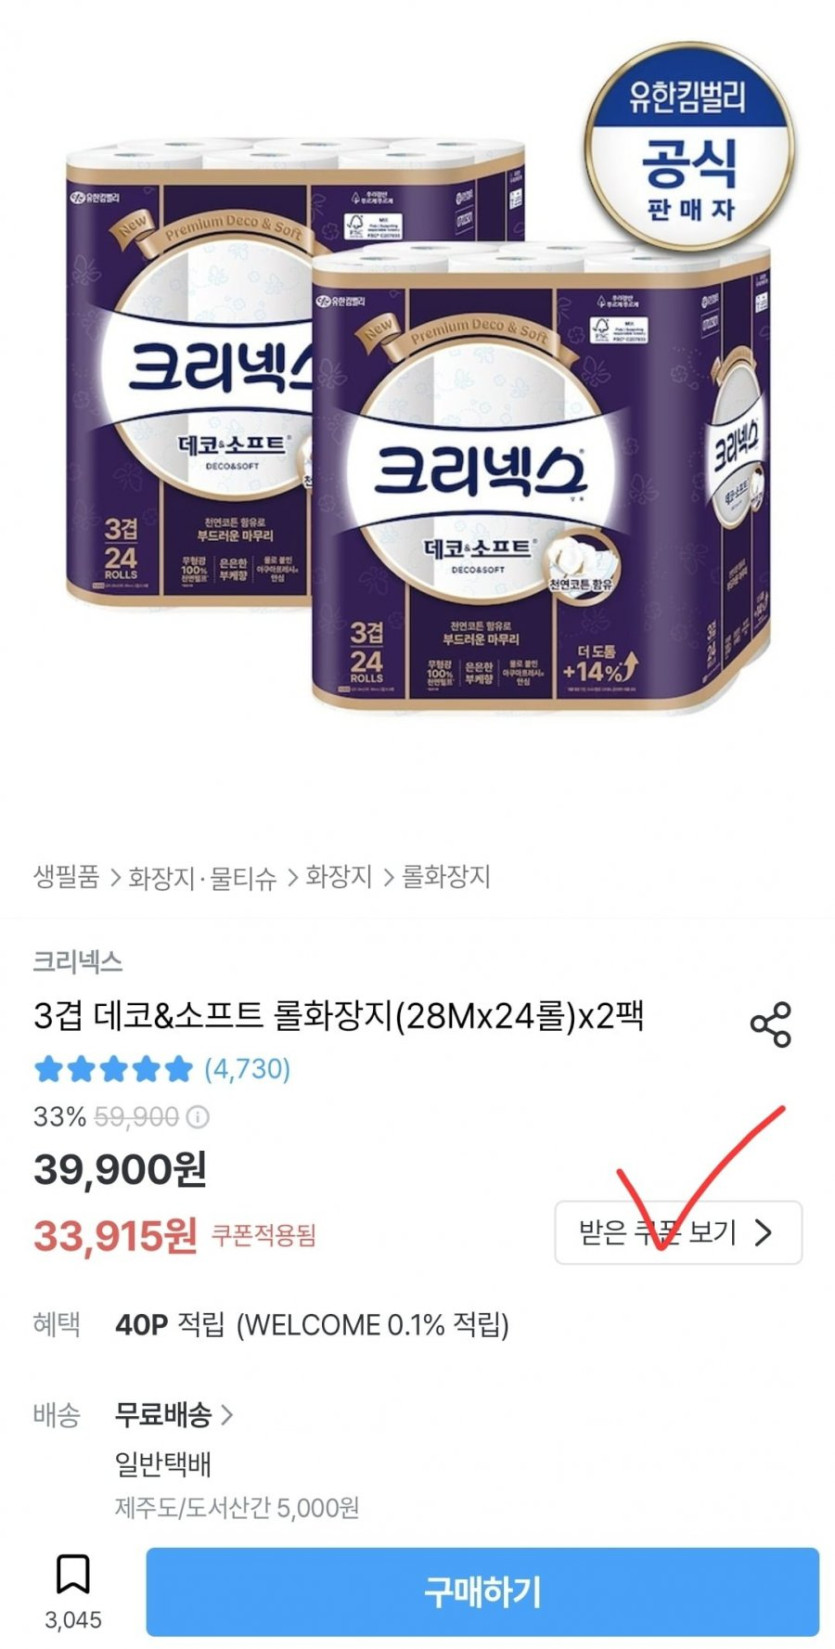The image size is (835, 1649).
Task: Open the original price info icon
Action: (x=198, y=1117)
